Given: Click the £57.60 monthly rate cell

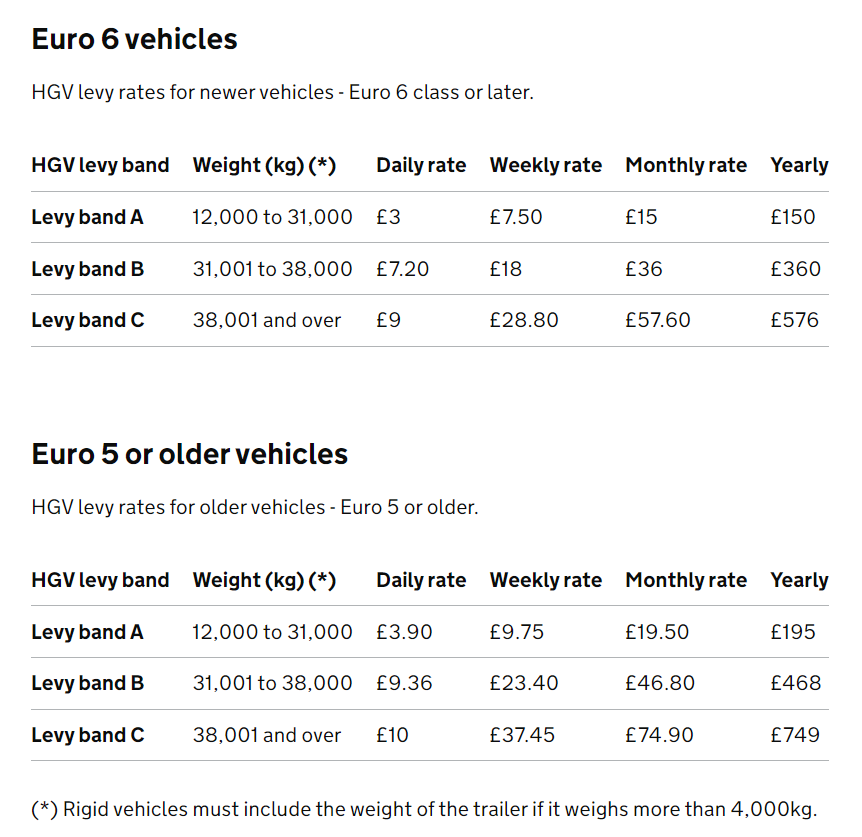Looking at the screenshot, I should pyautogui.click(x=658, y=320).
